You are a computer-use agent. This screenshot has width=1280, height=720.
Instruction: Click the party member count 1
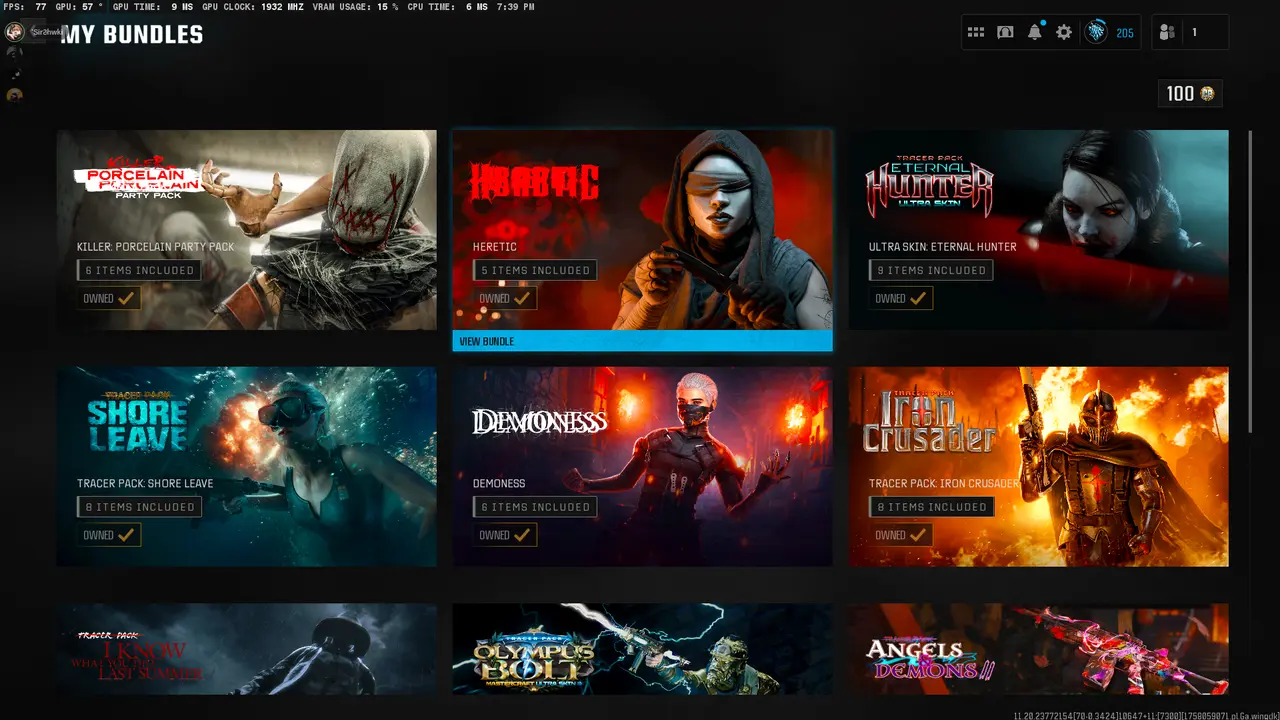pyautogui.click(x=1193, y=32)
